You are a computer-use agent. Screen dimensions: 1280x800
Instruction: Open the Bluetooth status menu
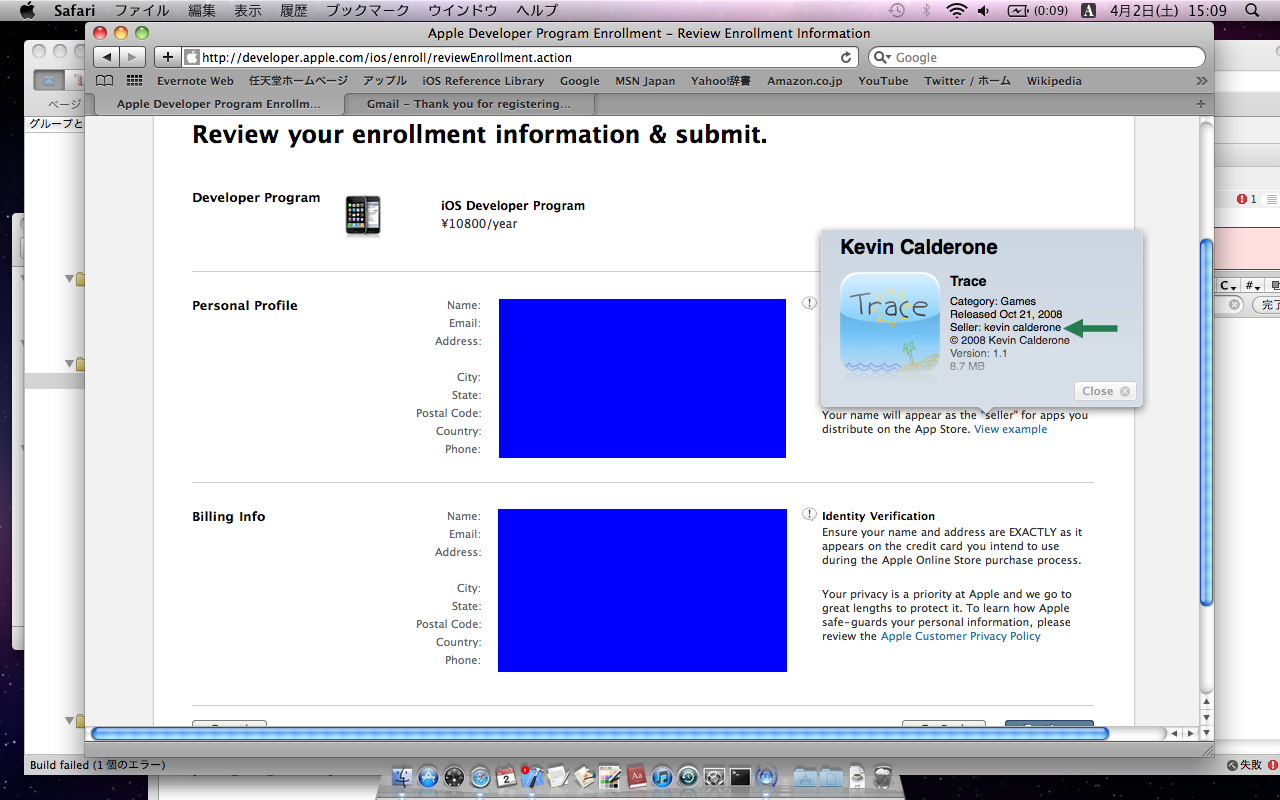point(927,11)
